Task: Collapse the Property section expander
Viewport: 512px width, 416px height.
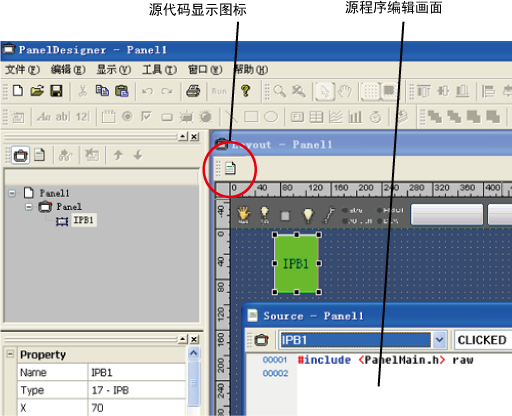Action: click(10, 354)
